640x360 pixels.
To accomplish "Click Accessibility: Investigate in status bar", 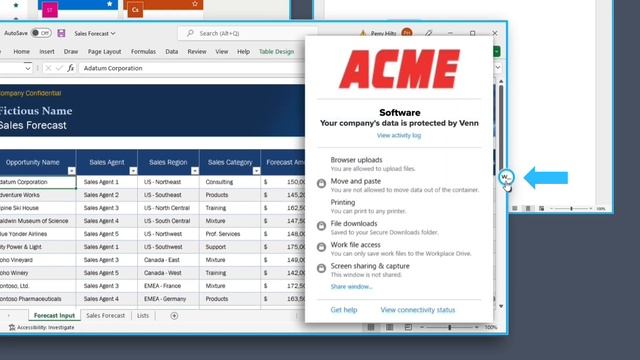I will point(42,327).
